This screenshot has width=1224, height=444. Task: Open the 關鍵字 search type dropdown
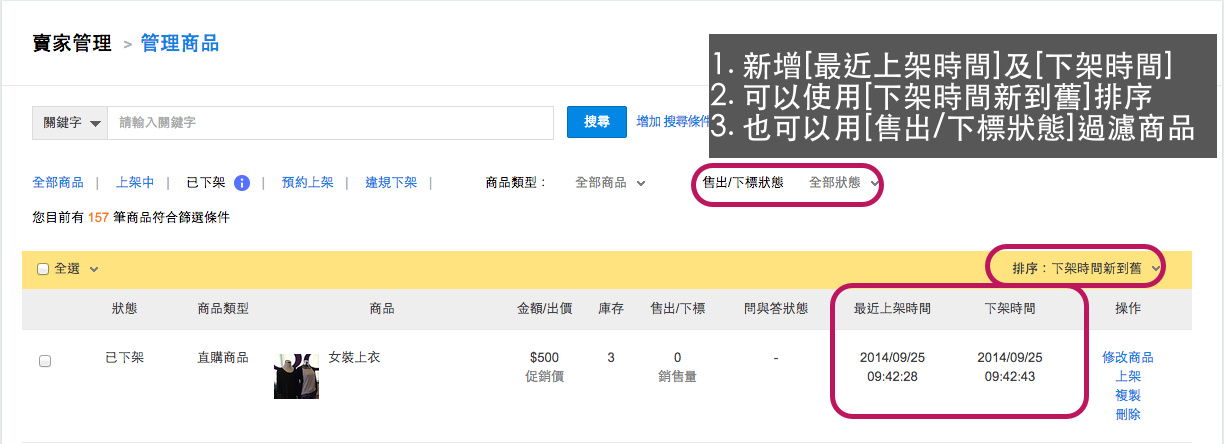[x=70, y=123]
